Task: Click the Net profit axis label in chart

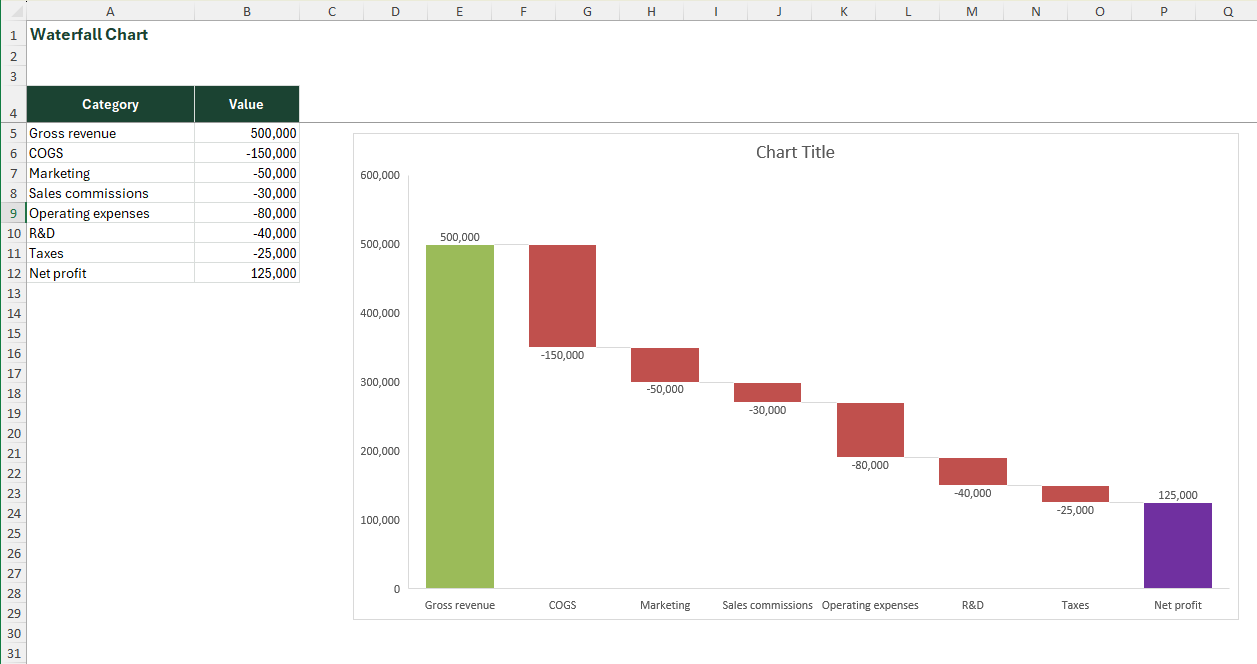Action: [1178, 605]
